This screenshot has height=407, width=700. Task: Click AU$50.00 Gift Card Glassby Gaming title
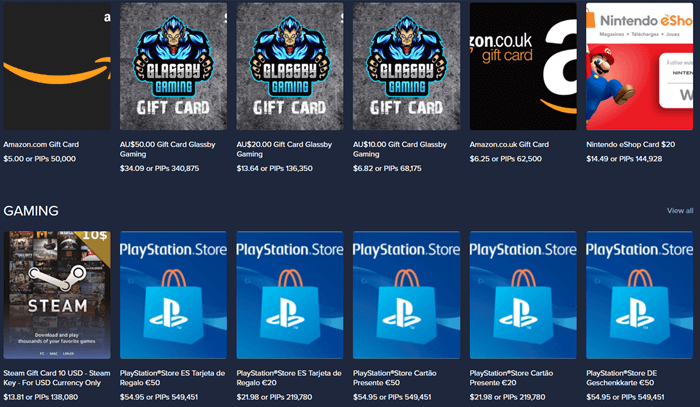coord(167,149)
